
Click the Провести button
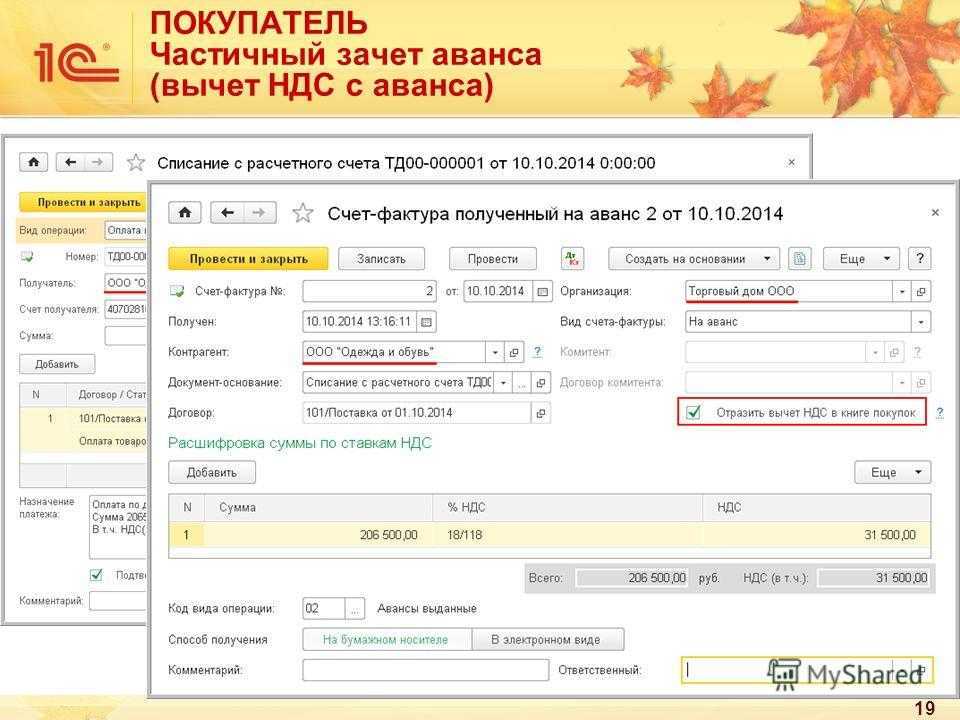click(x=493, y=259)
